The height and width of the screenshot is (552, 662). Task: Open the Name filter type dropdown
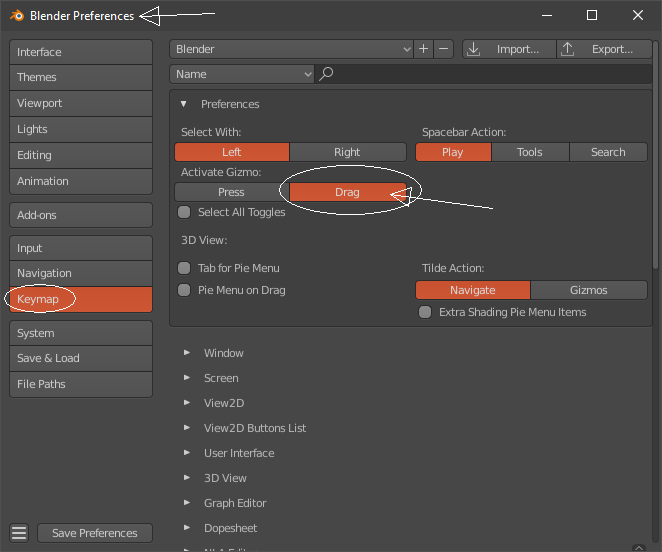(x=242, y=74)
